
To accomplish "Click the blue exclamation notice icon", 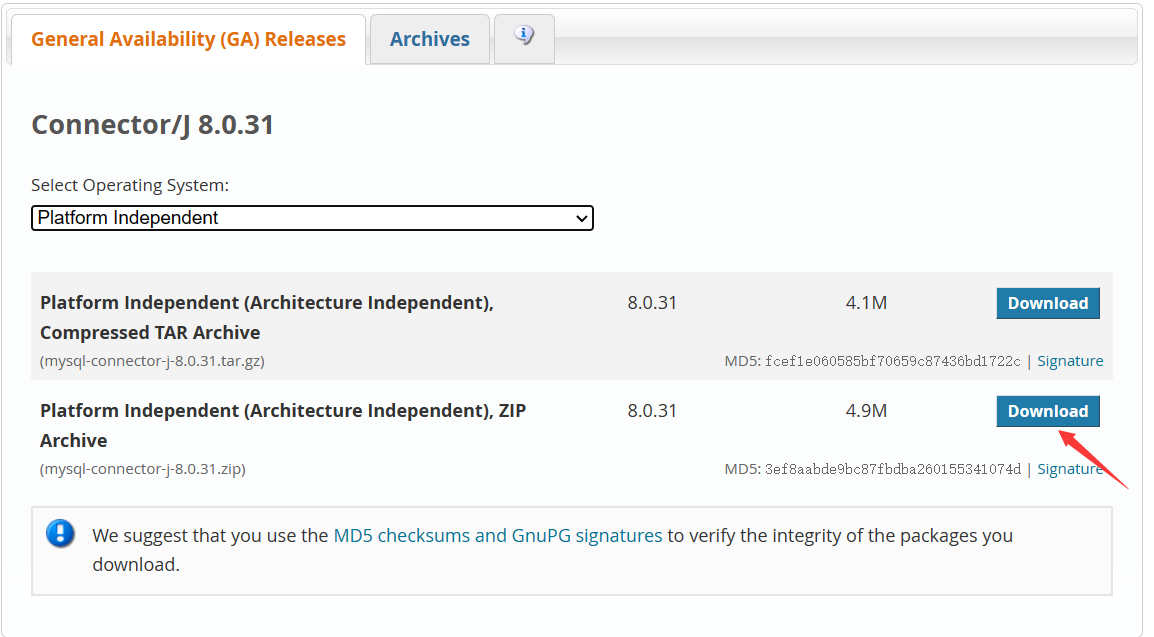I will coord(60,533).
